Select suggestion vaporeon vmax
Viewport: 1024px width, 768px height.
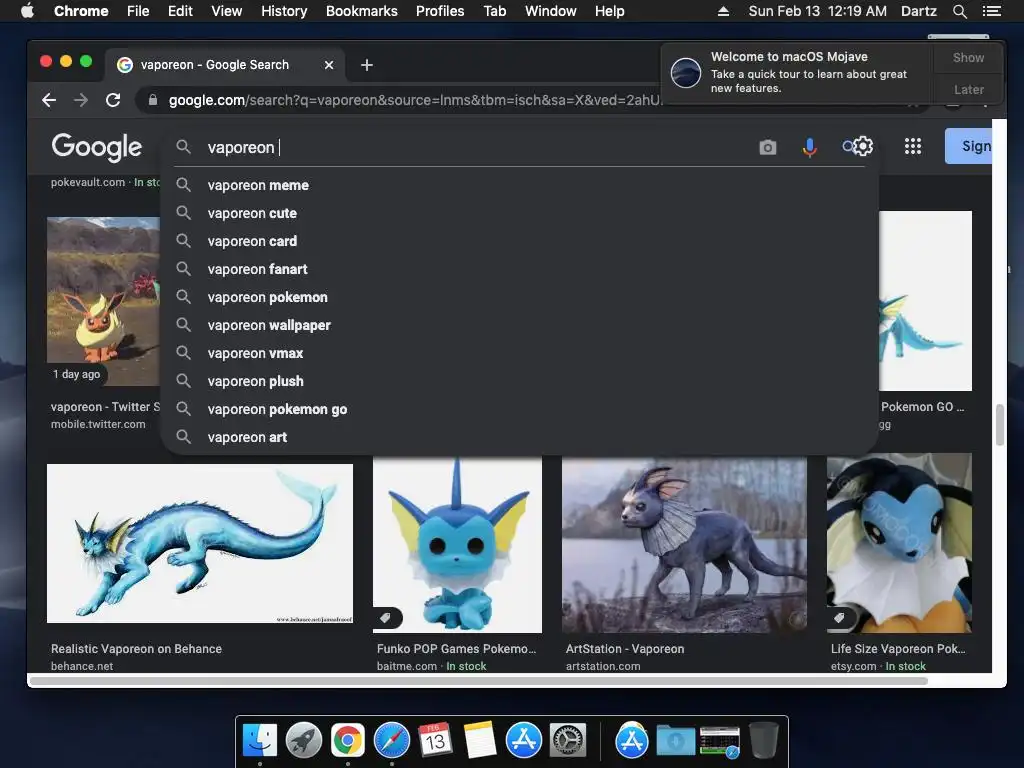(519, 353)
